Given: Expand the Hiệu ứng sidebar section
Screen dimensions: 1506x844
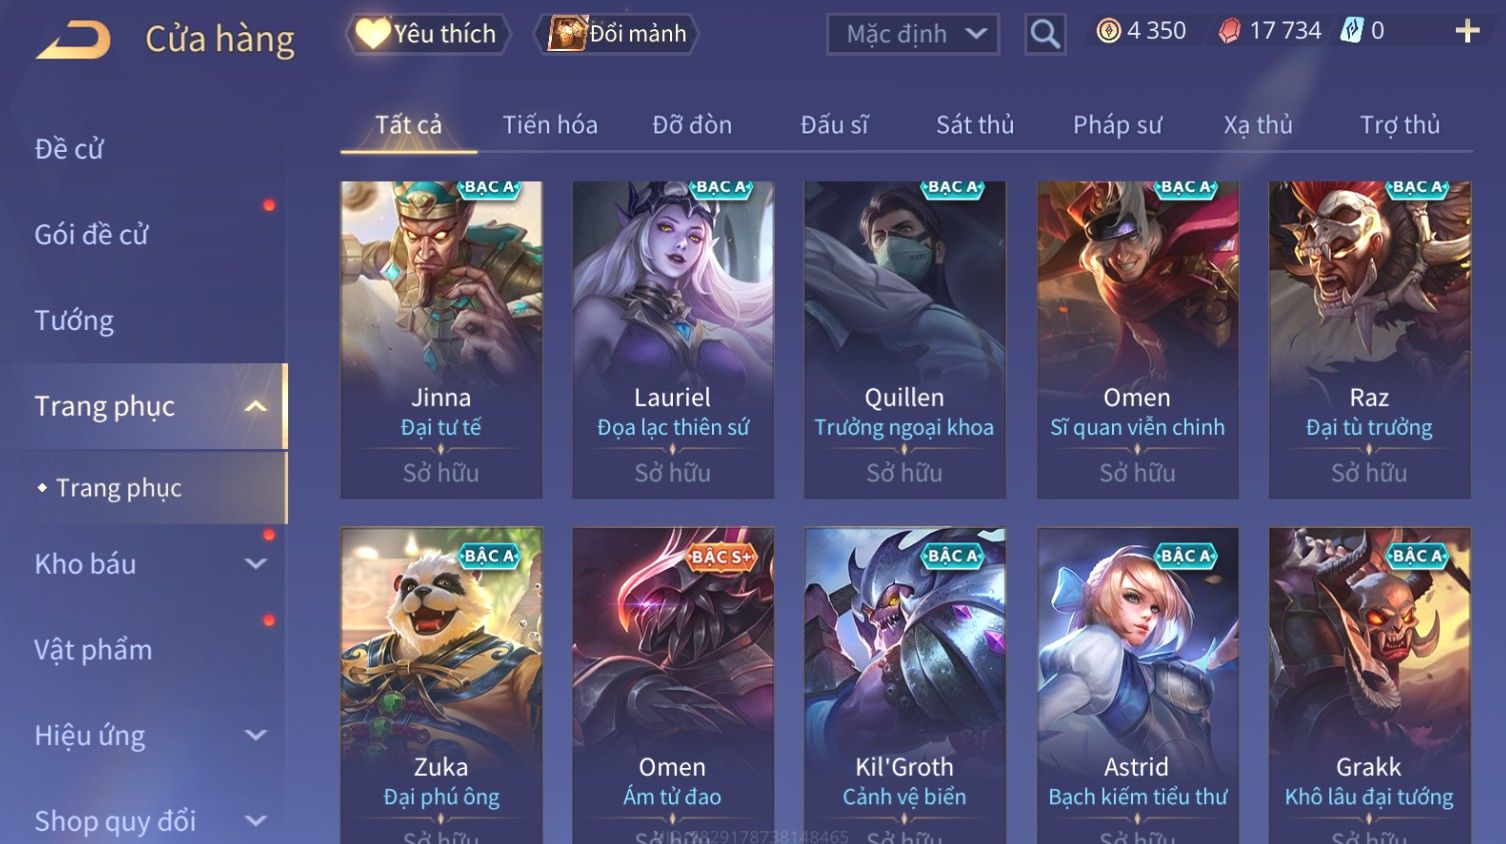Looking at the screenshot, I should 256,736.
